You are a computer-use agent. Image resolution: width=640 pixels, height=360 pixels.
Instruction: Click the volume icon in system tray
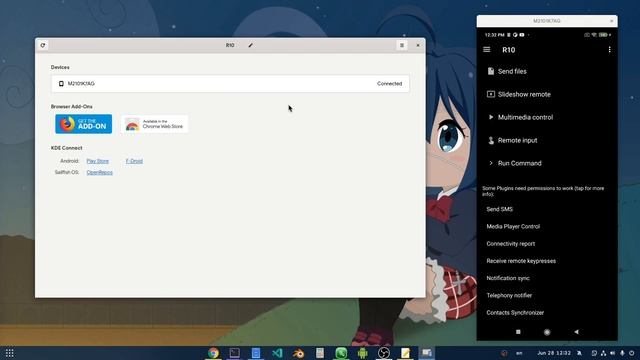pyautogui.click(x=613, y=353)
